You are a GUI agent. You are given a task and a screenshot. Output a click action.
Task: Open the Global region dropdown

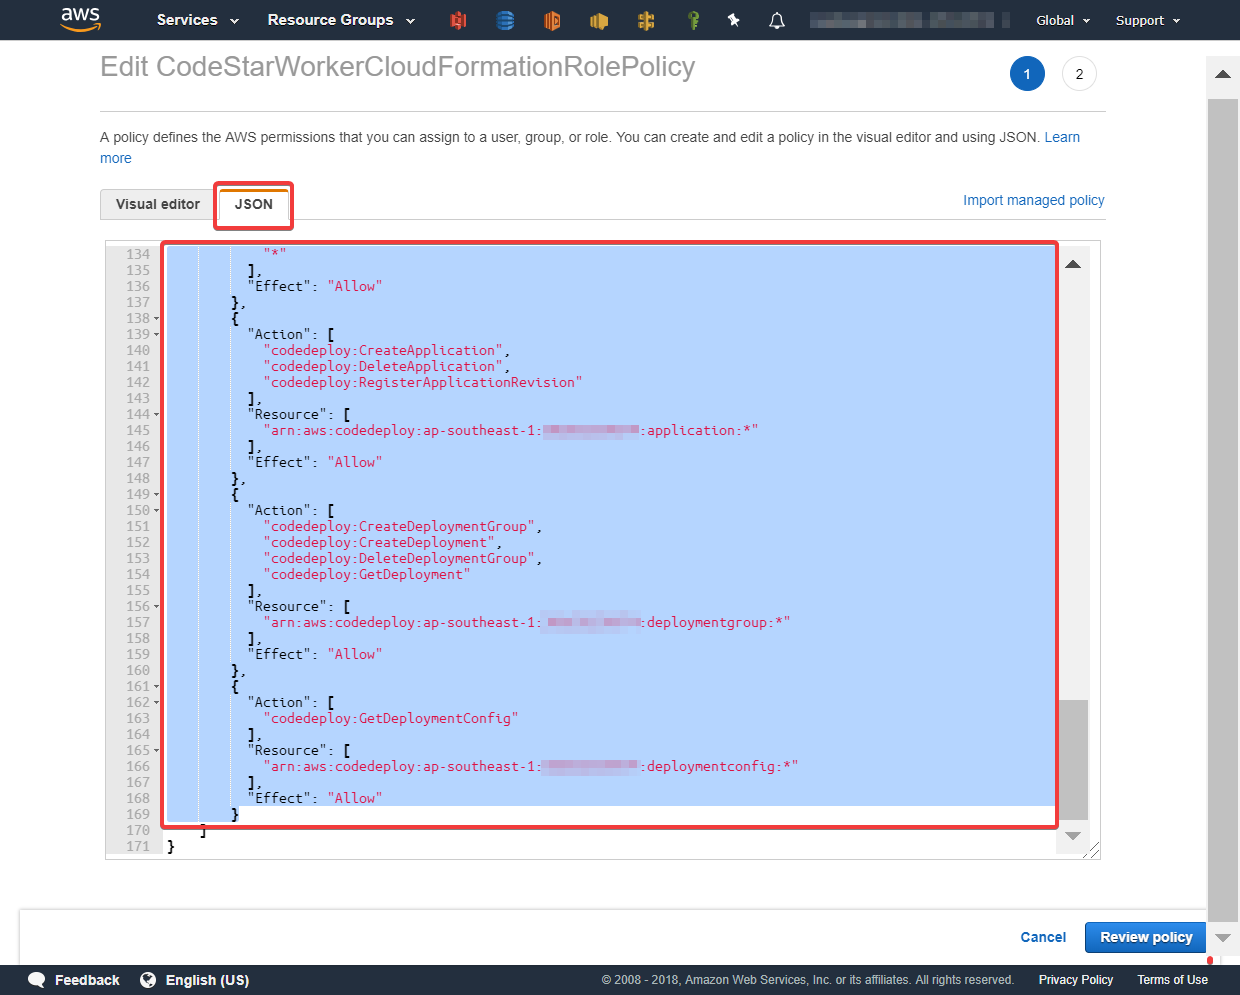[1063, 20]
